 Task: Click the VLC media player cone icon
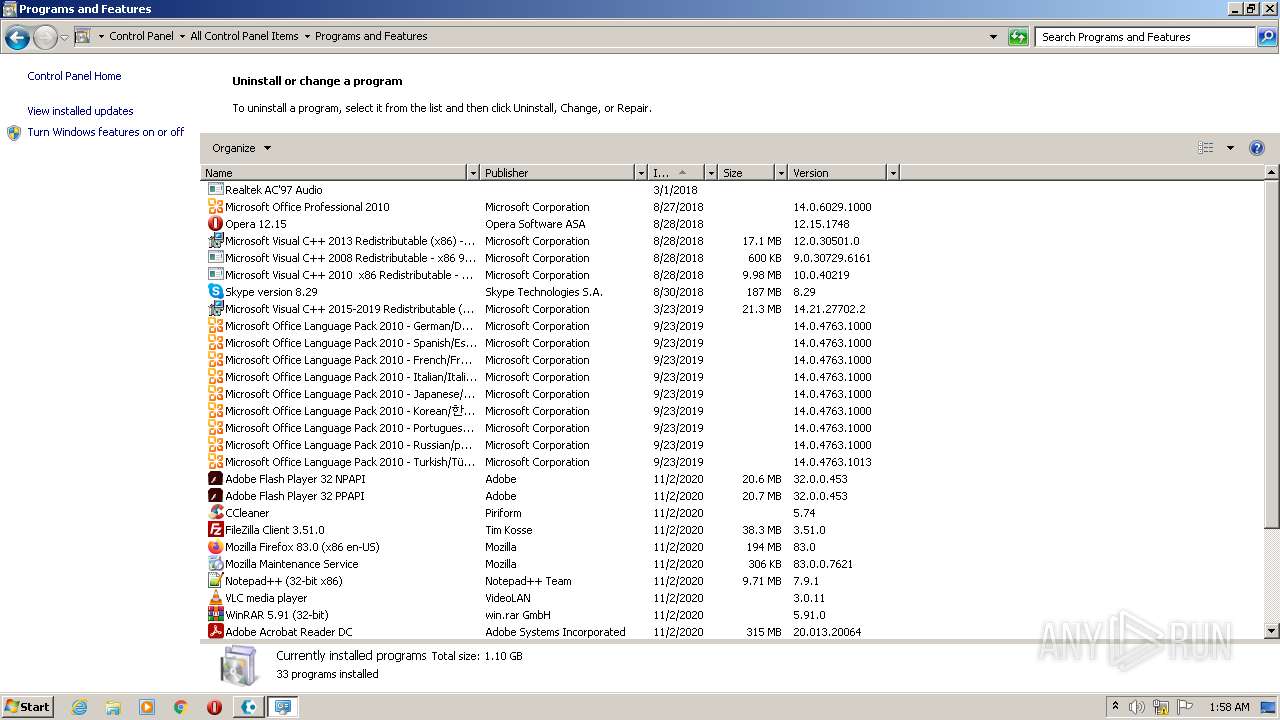pos(215,597)
